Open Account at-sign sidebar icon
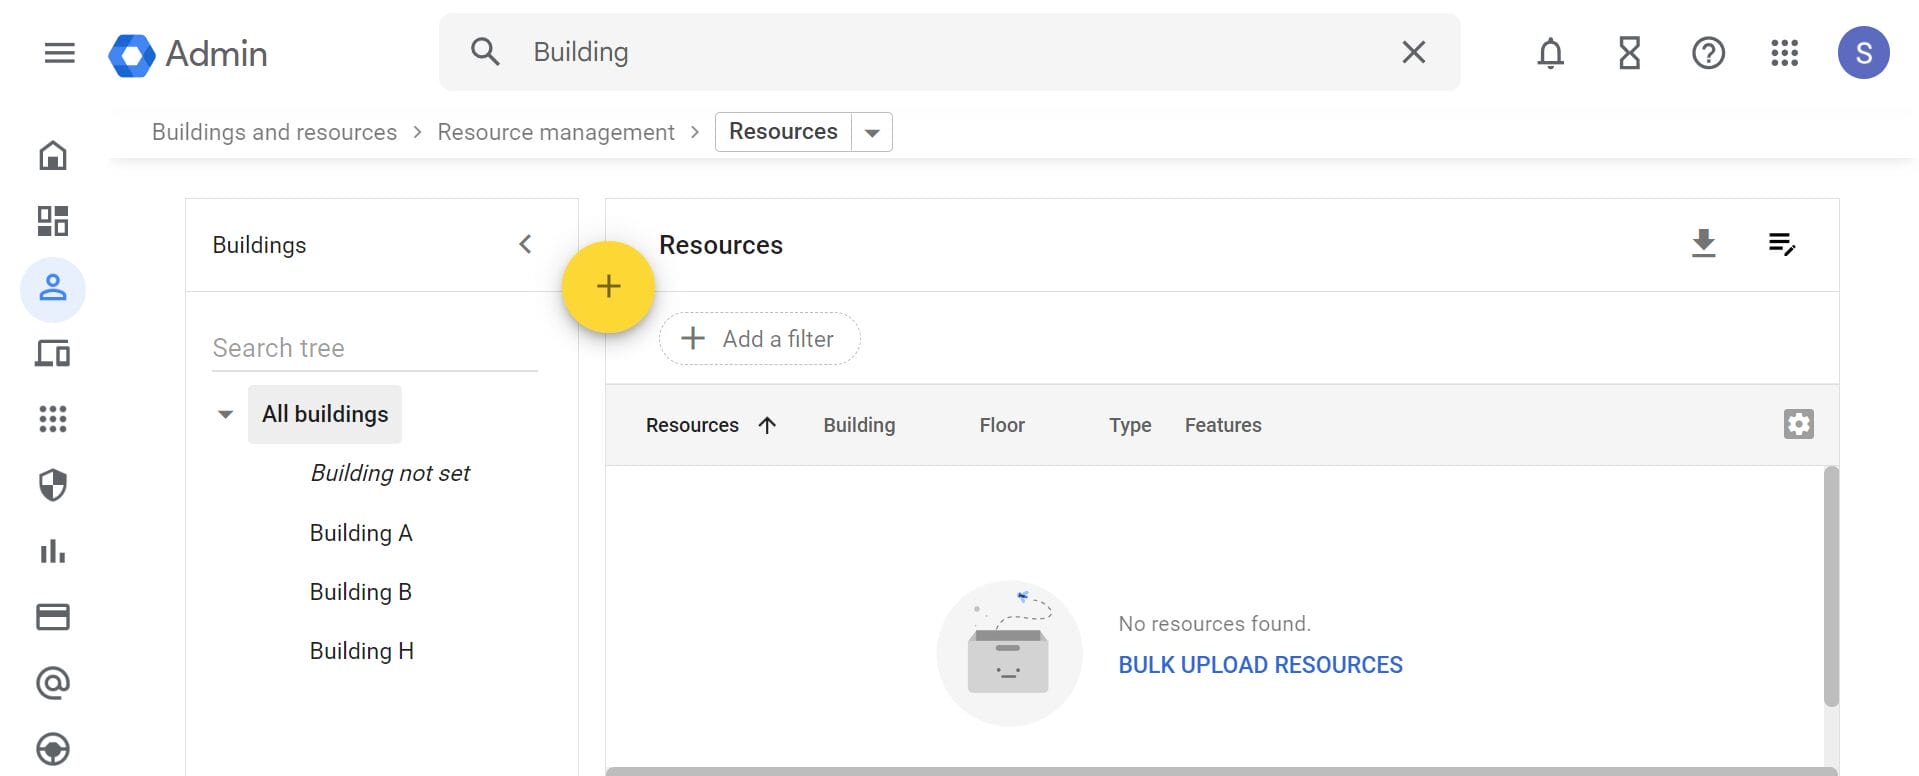1919x776 pixels. (53, 683)
